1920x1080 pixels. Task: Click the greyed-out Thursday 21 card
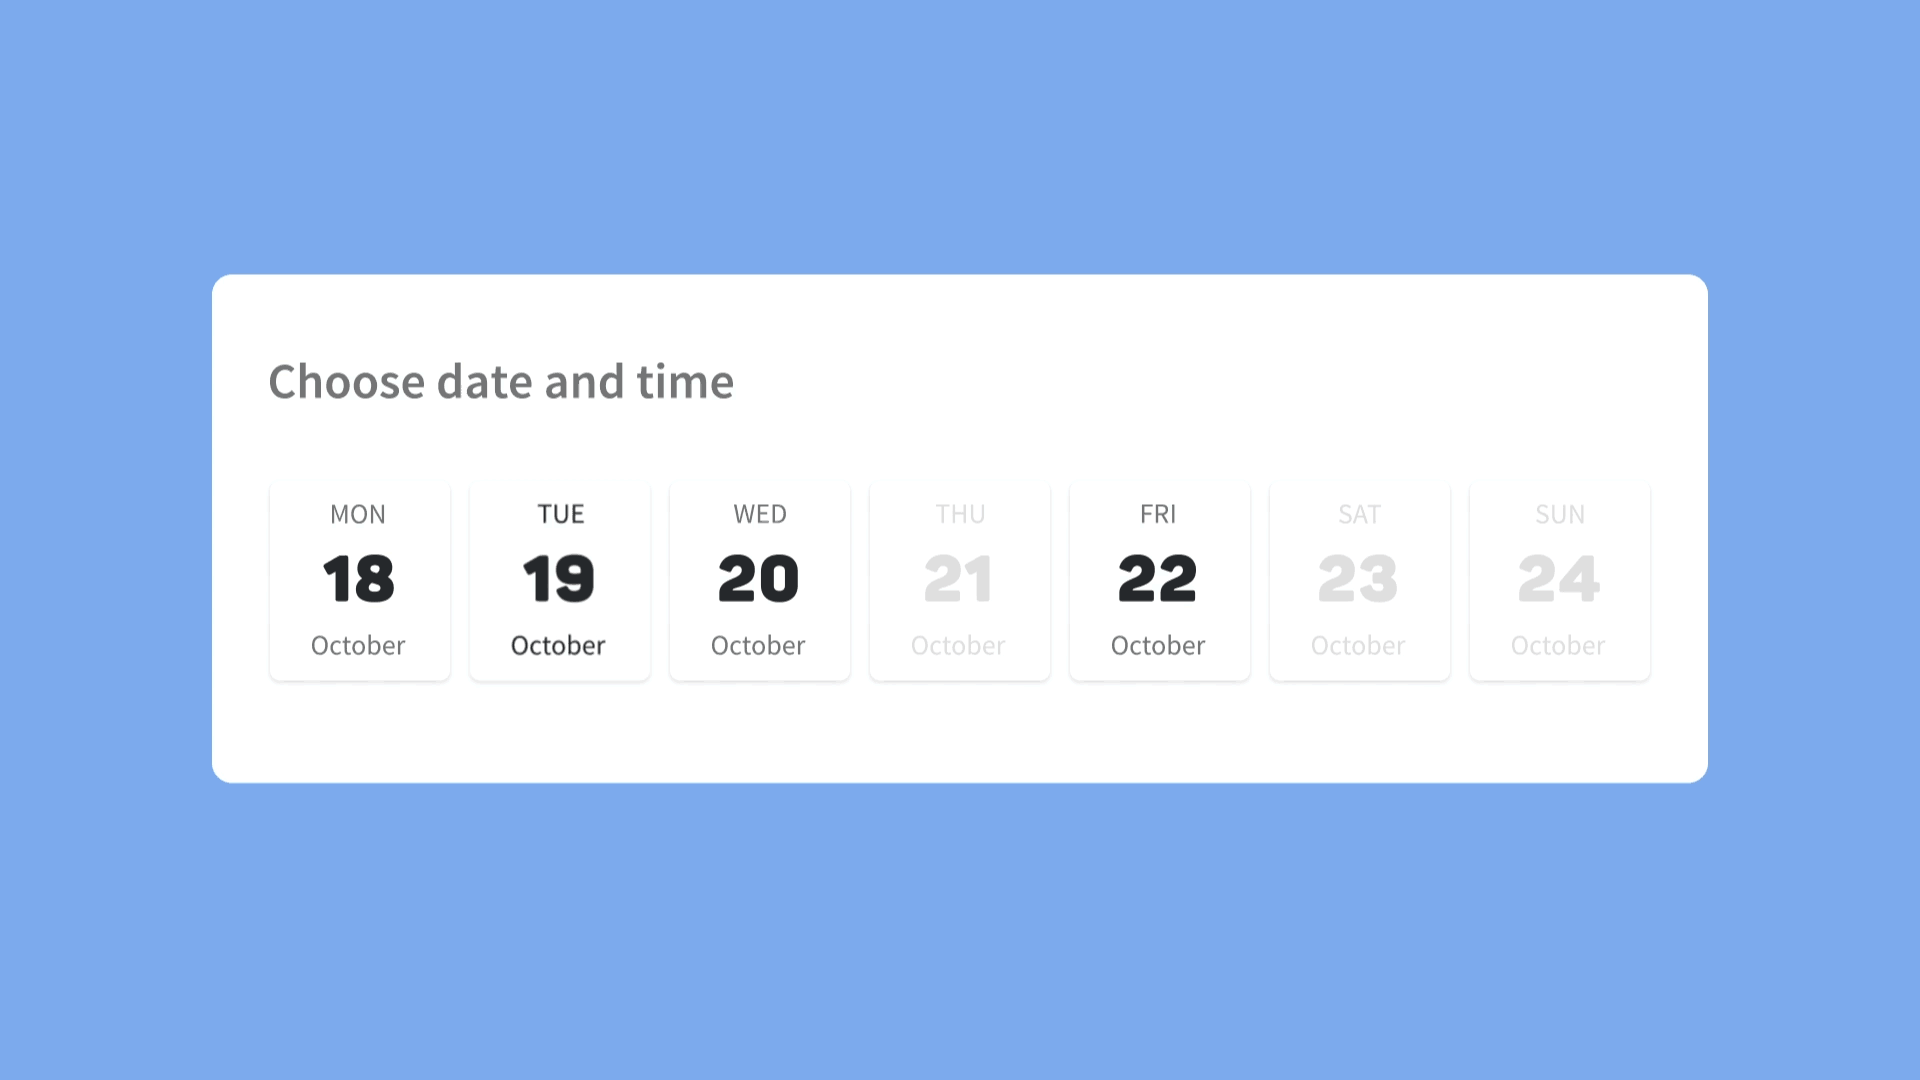coord(959,578)
